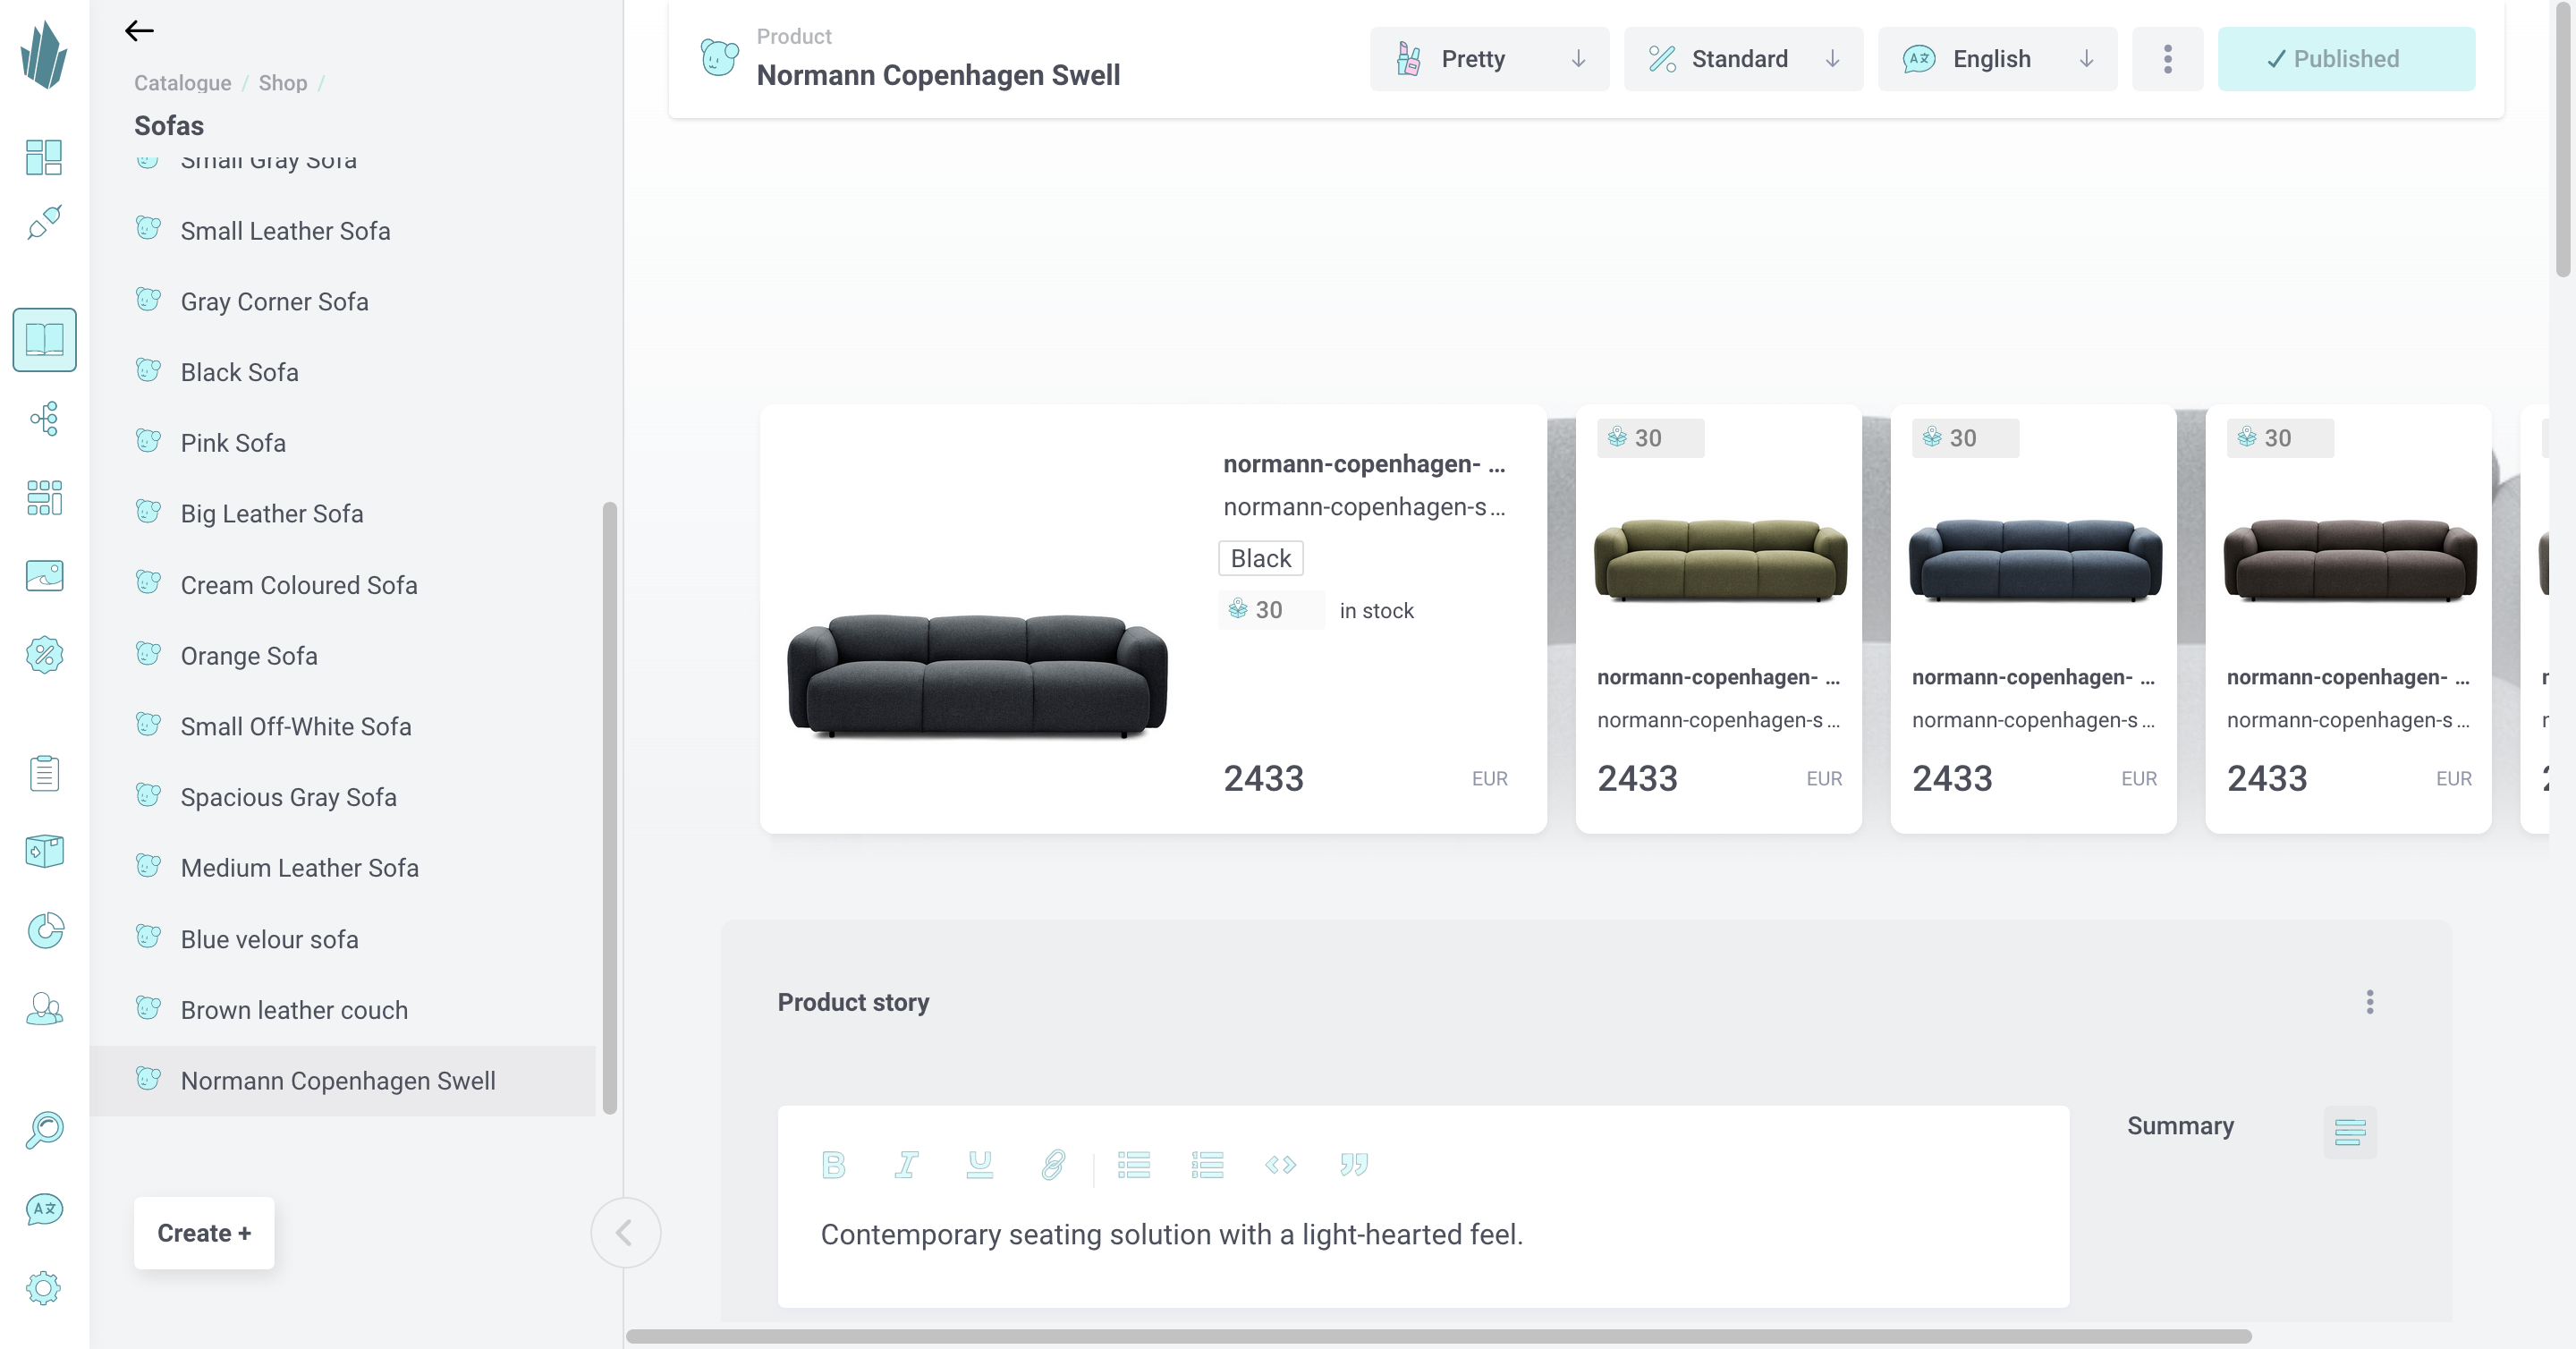Open the dashboard icon in sidebar

coord(44,157)
